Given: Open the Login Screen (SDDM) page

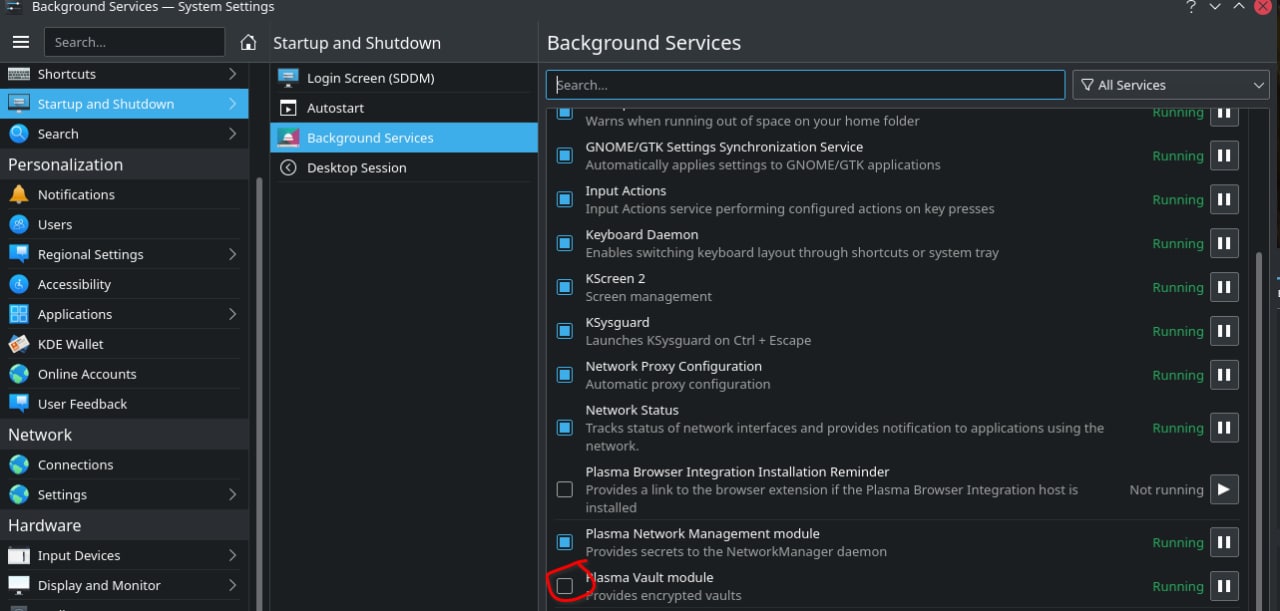Looking at the screenshot, I should tap(403, 78).
